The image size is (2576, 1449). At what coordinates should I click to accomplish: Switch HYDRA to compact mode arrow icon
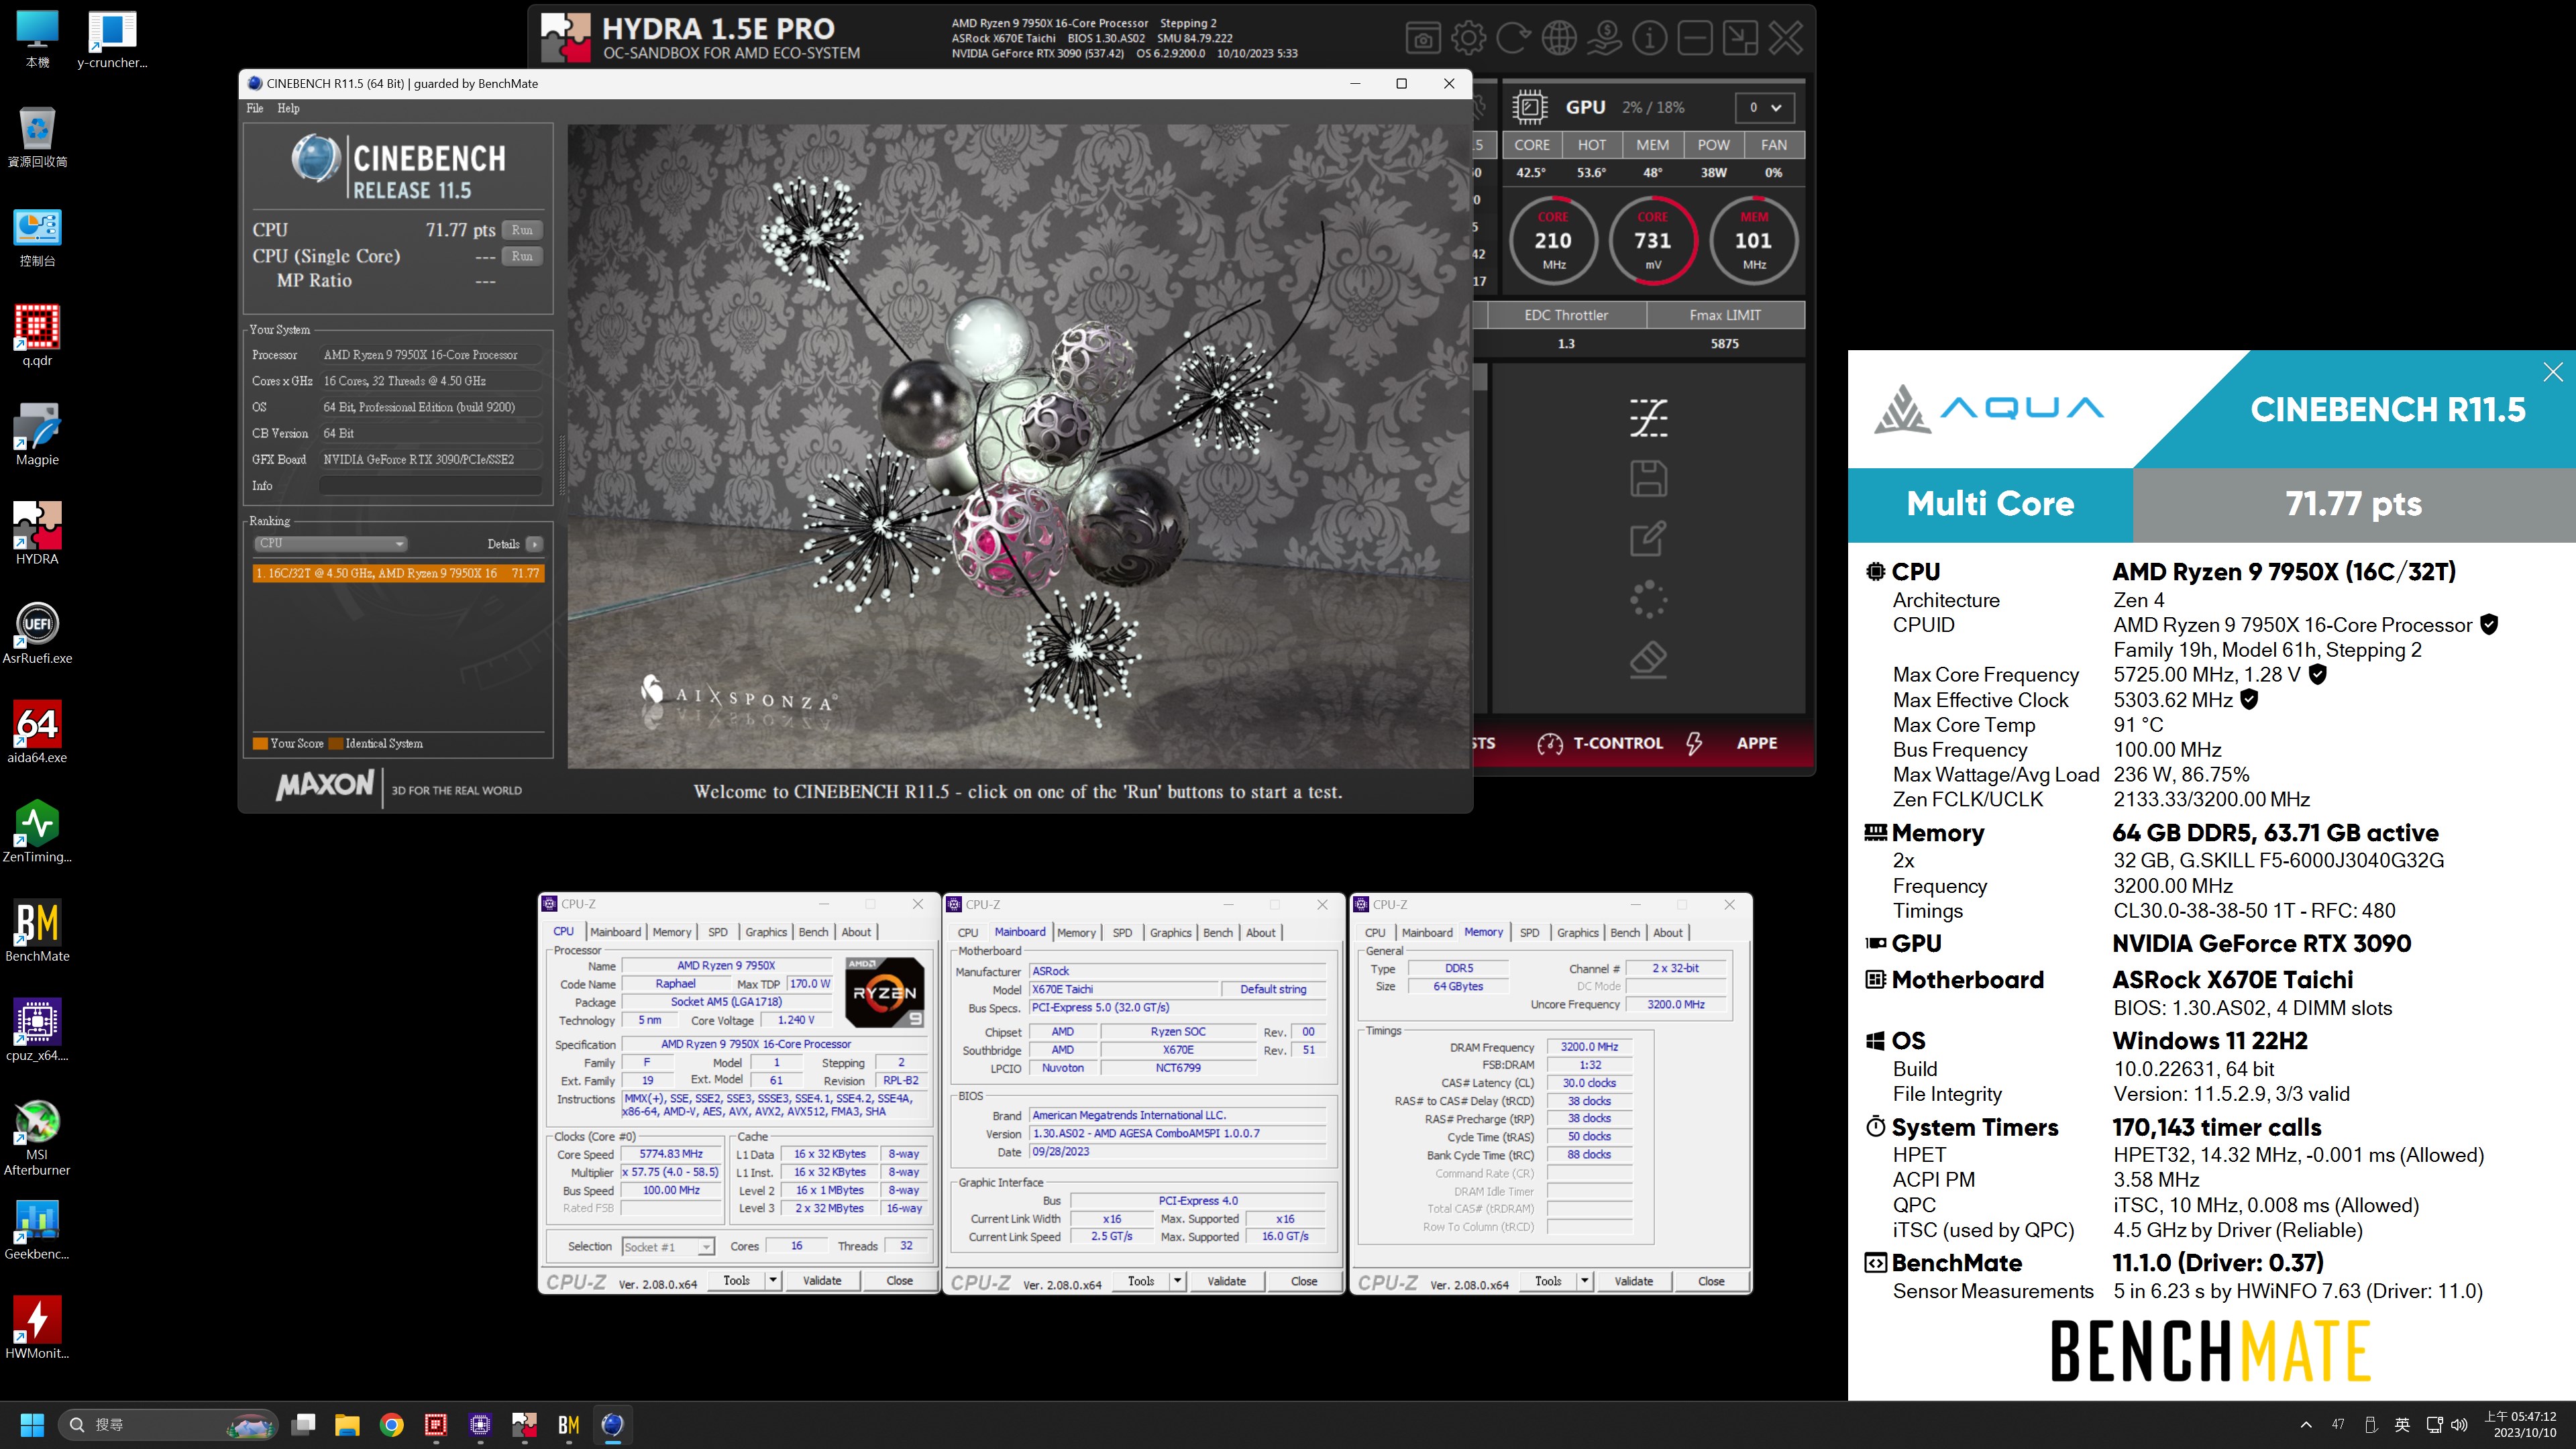pyautogui.click(x=1740, y=39)
